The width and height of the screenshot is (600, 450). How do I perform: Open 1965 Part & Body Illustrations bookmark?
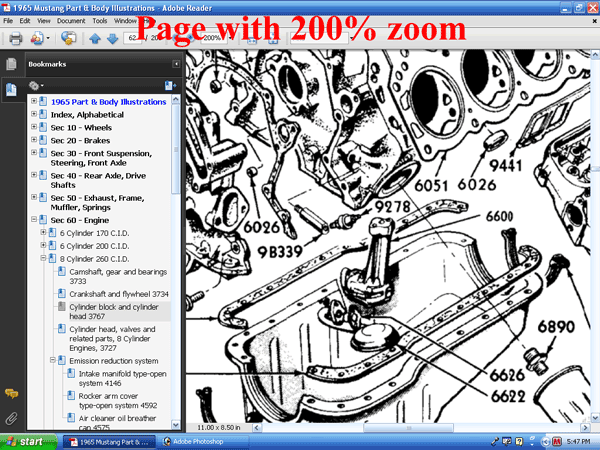(109, 102)
